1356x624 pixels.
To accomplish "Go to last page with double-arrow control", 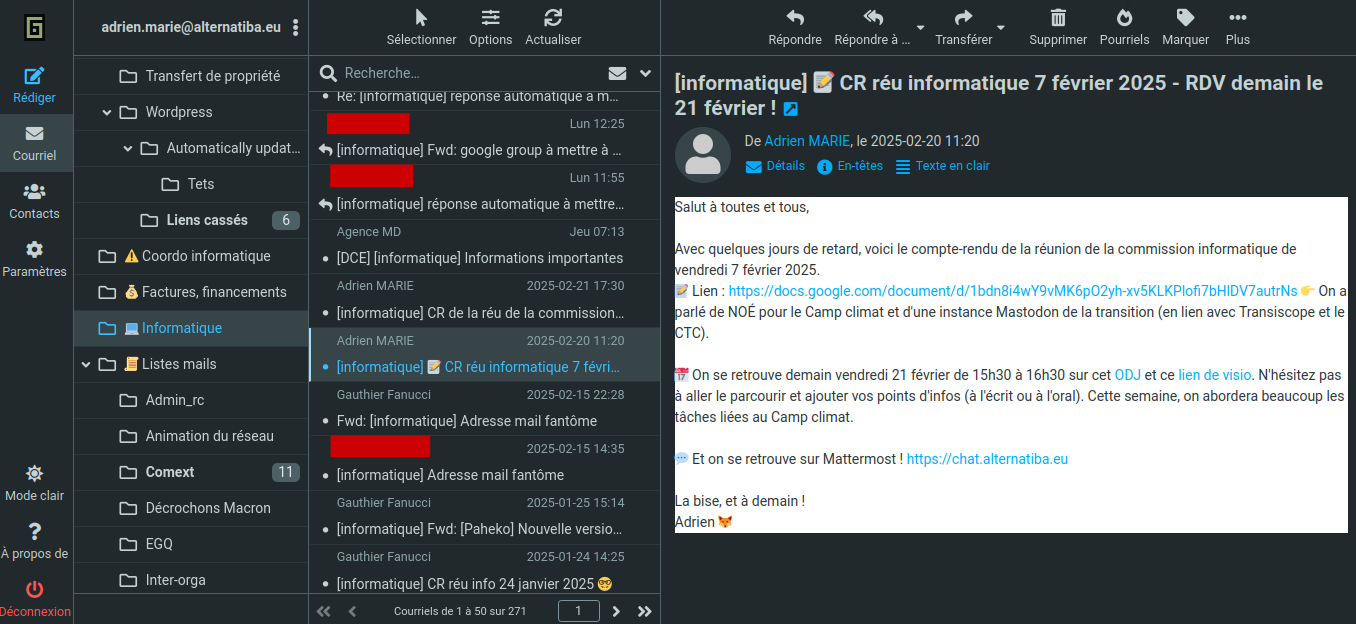I will (x=645, y=610).
